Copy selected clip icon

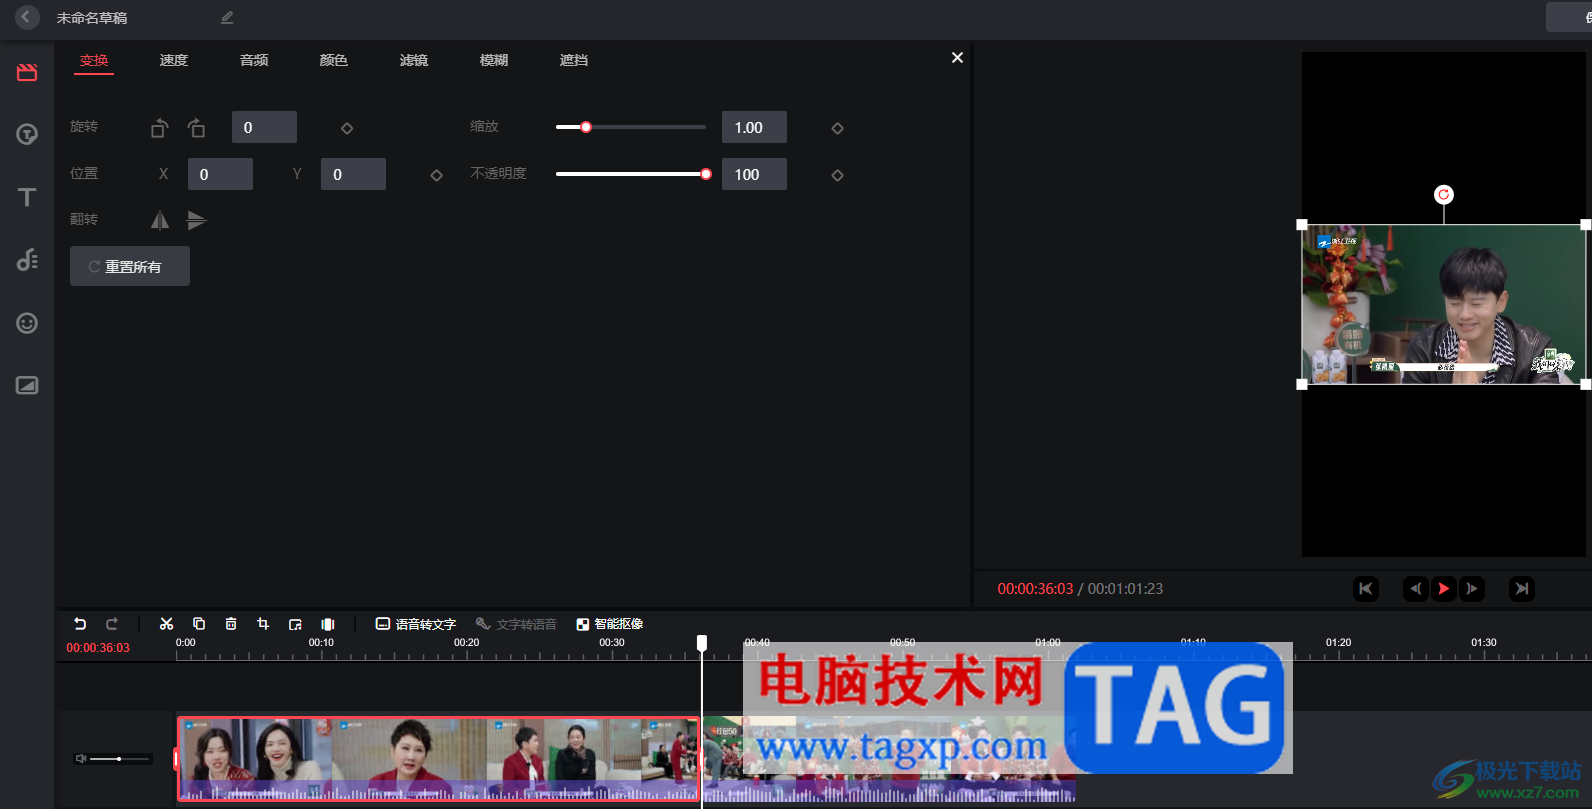click(199, 624)
